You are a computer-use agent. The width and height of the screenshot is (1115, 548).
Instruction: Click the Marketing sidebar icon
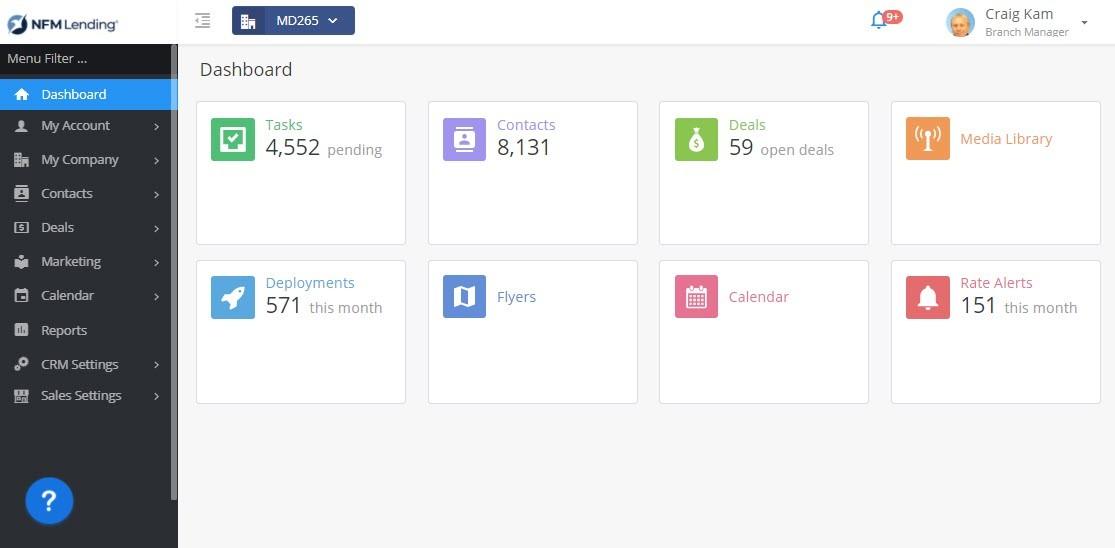[x=22, y=262]
